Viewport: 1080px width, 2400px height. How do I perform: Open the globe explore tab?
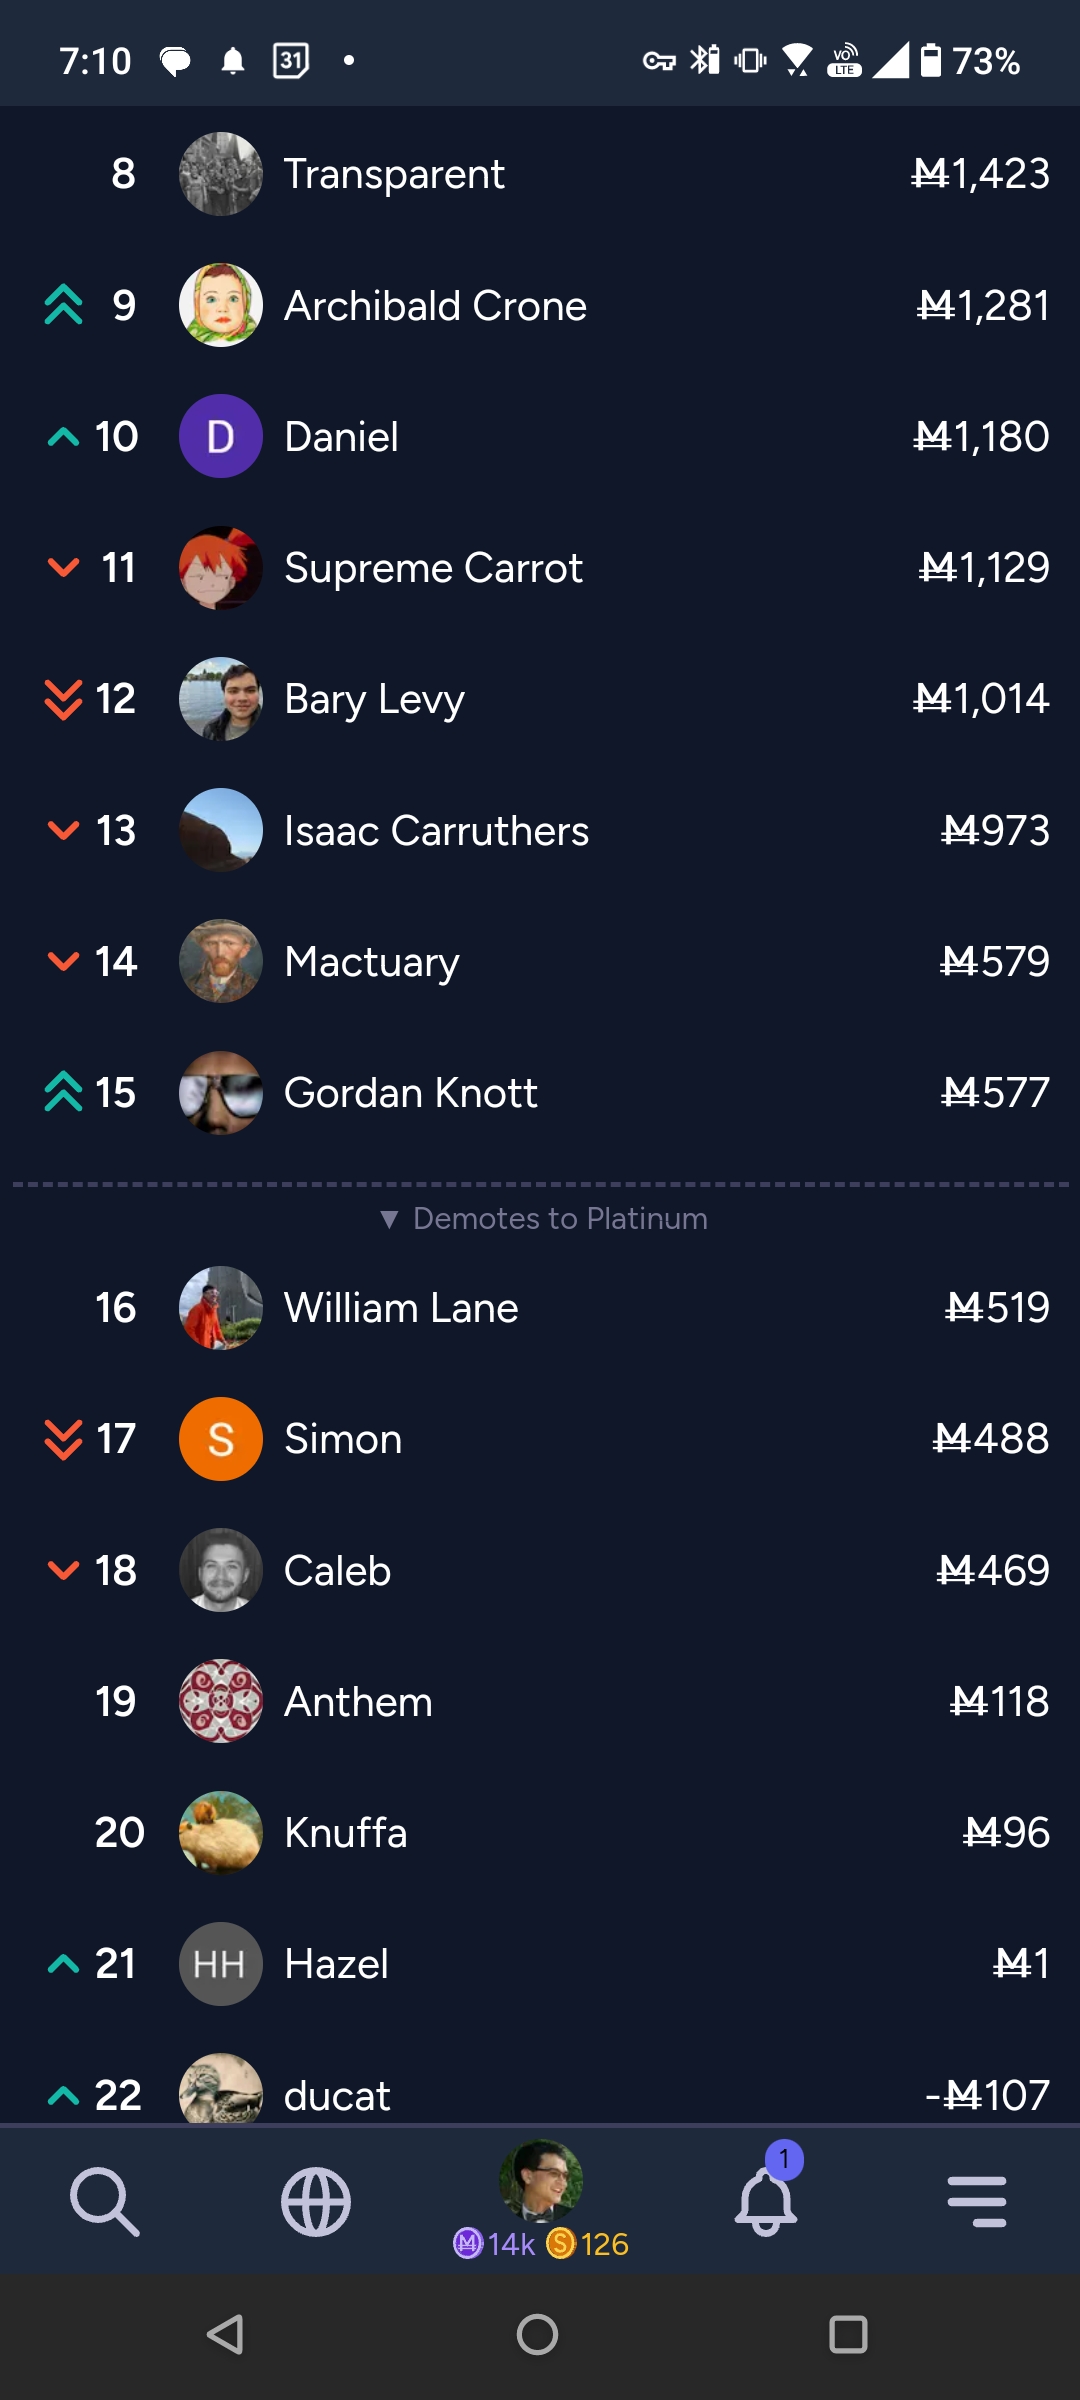coord(316,2201)
